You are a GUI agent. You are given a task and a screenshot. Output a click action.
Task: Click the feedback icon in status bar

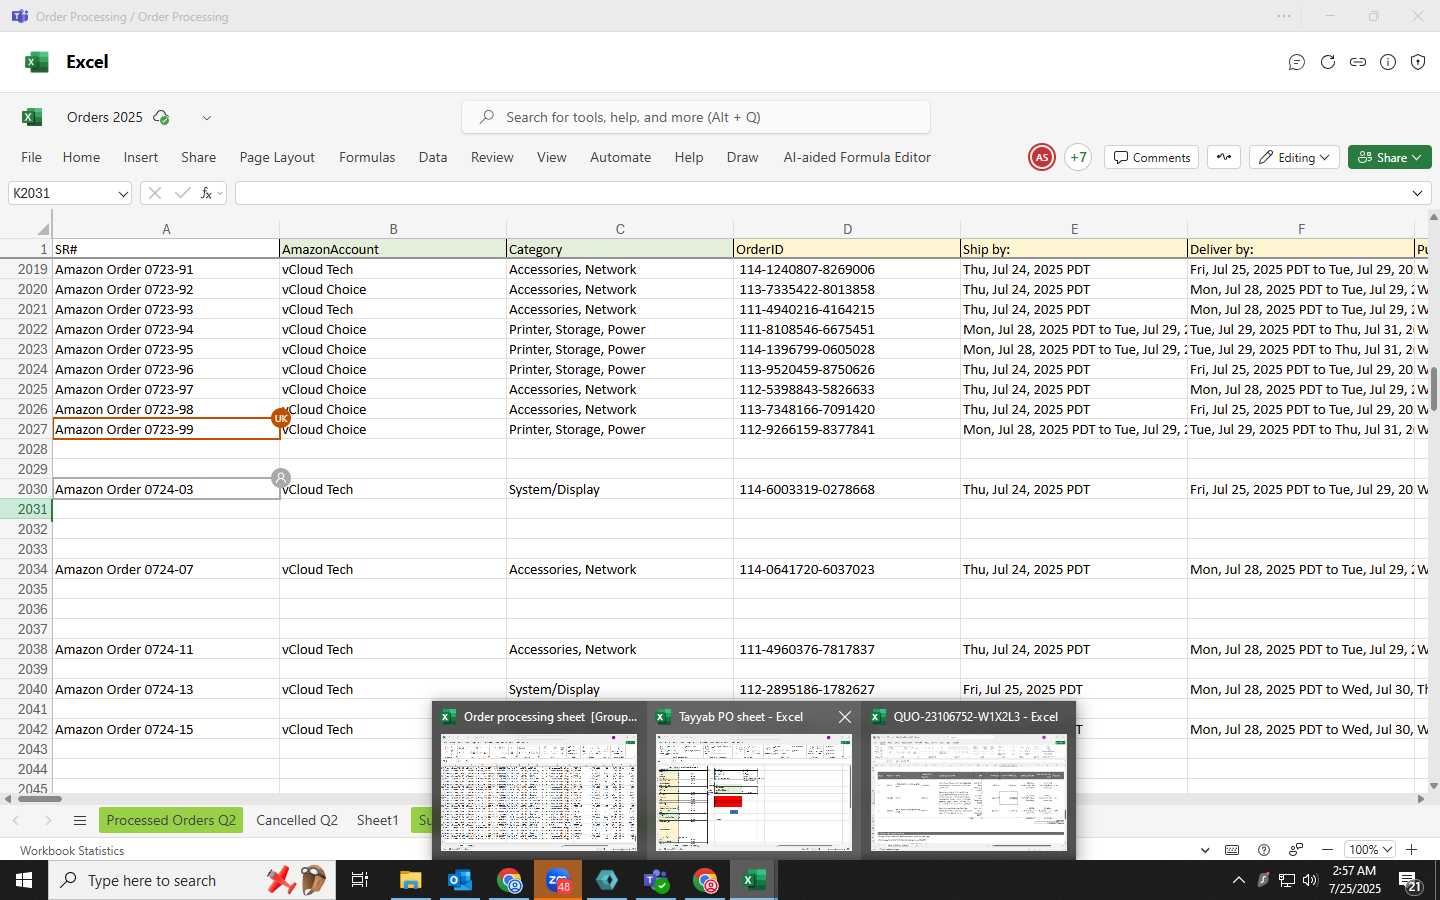(1296, 850)
